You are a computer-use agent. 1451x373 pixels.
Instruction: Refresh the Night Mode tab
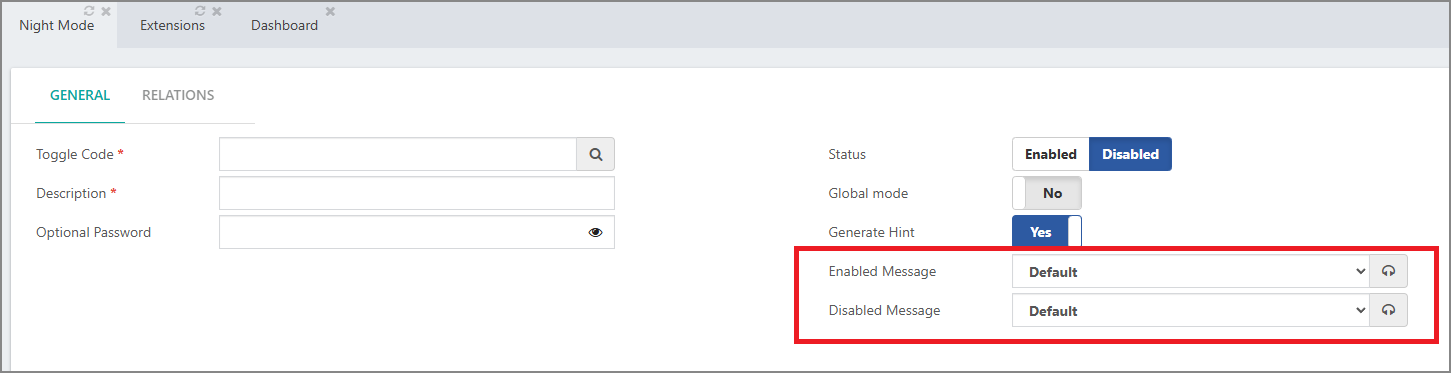(x=90, y=11)
